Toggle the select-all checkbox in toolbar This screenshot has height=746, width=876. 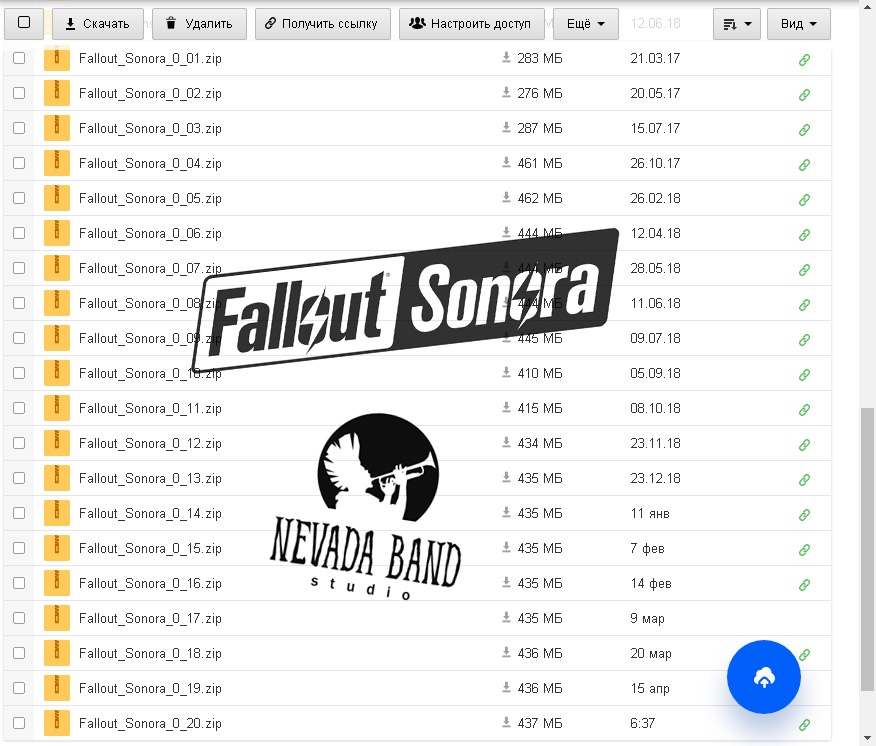[x=24, y=22]
